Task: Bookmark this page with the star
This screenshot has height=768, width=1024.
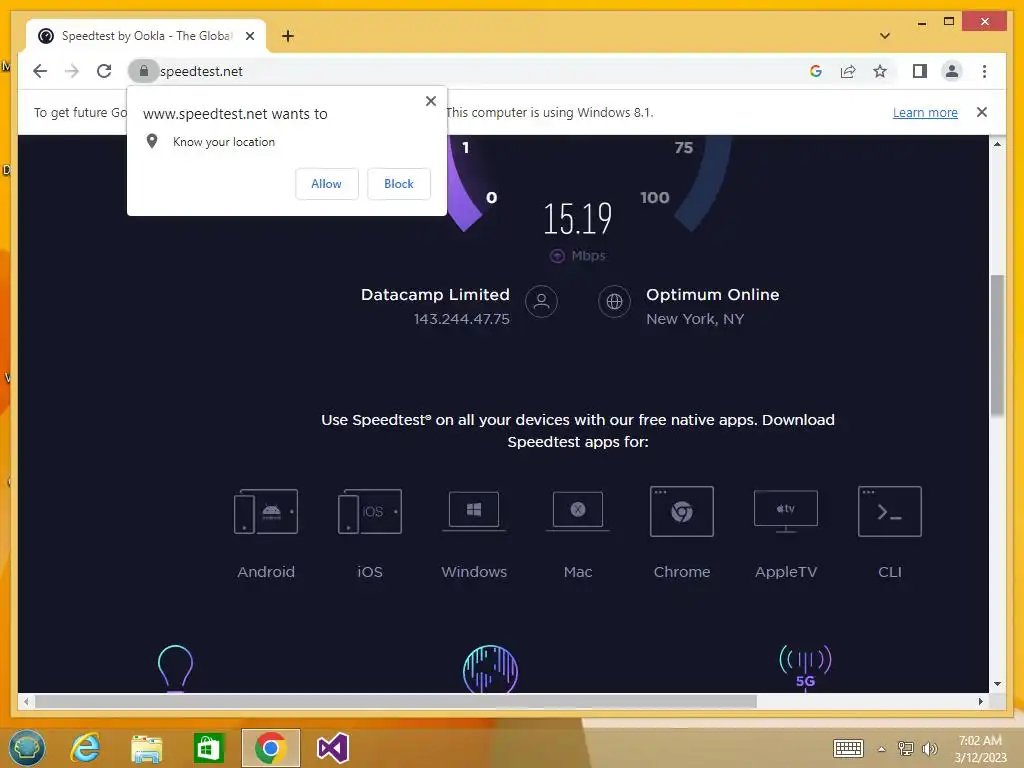Action: point(880,71)
